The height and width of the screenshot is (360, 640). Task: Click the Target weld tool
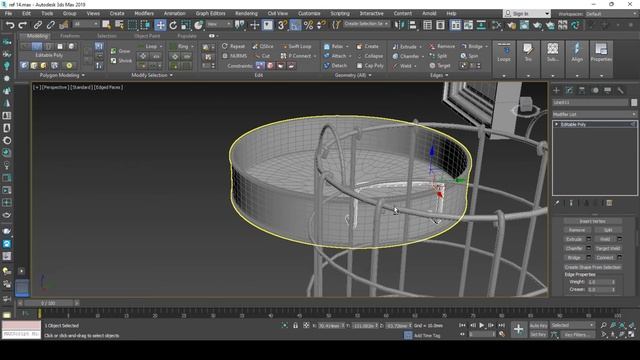[440, 65]
